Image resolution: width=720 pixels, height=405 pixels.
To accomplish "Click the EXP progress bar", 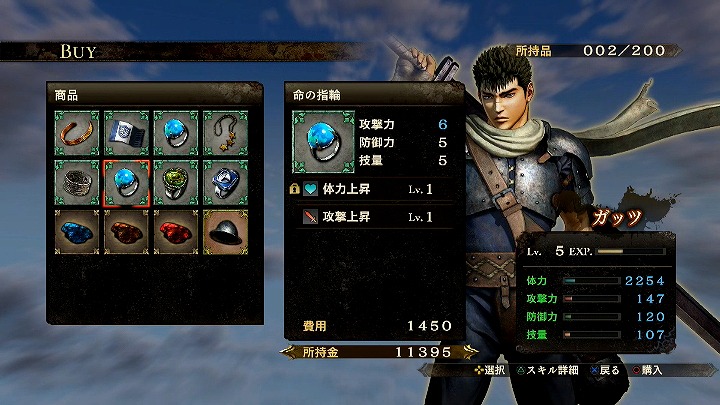I will pyautogui.click(x=631, y=252).
